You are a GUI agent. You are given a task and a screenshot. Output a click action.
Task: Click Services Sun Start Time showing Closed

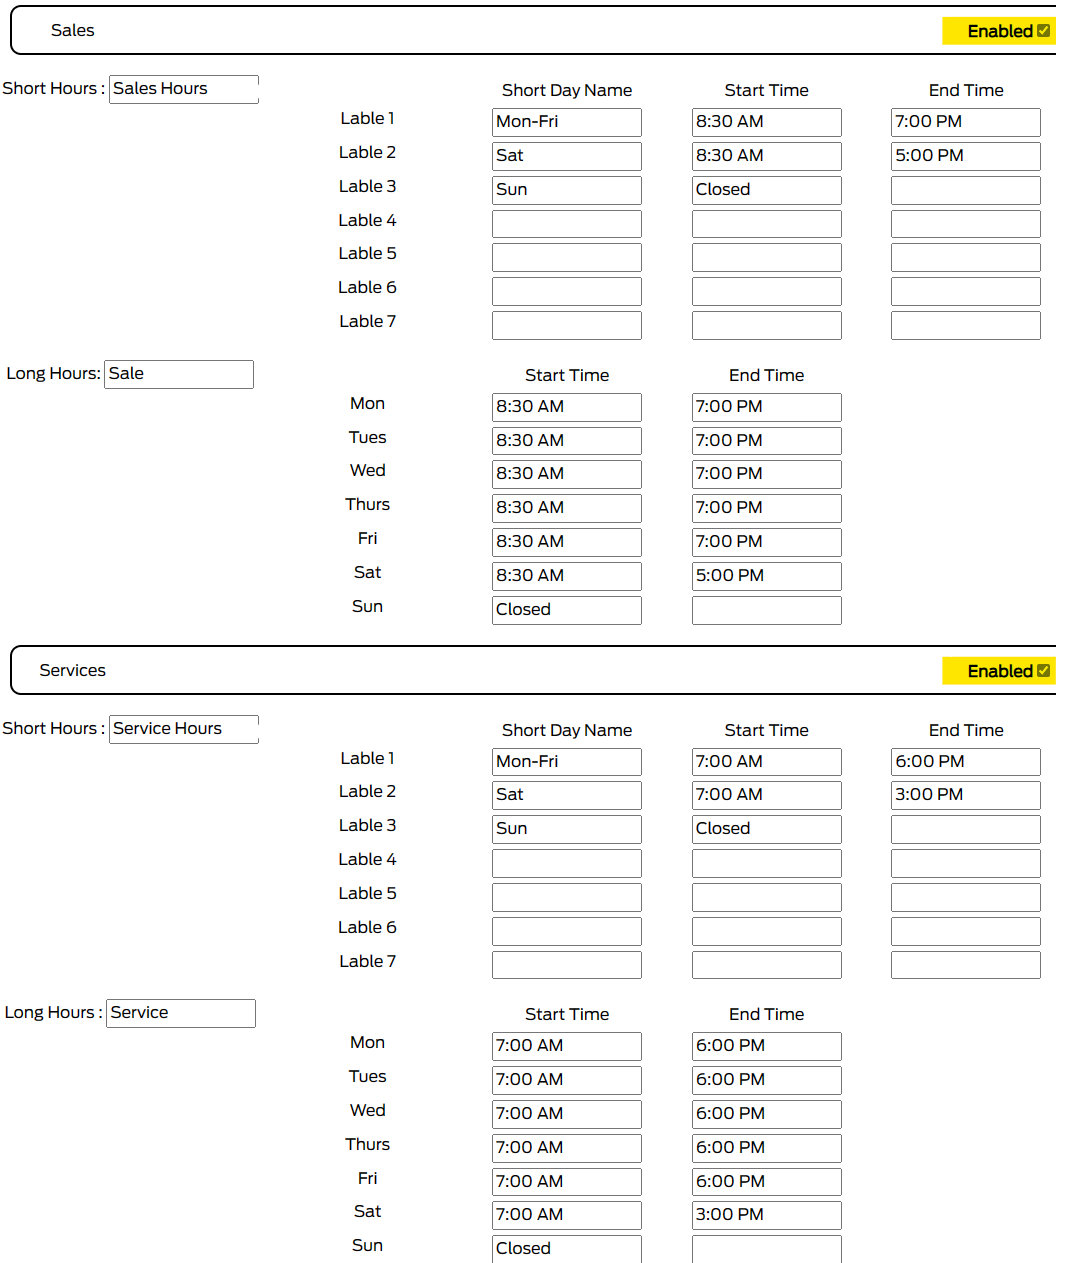pyautogui.click(x=567, y=1249)
